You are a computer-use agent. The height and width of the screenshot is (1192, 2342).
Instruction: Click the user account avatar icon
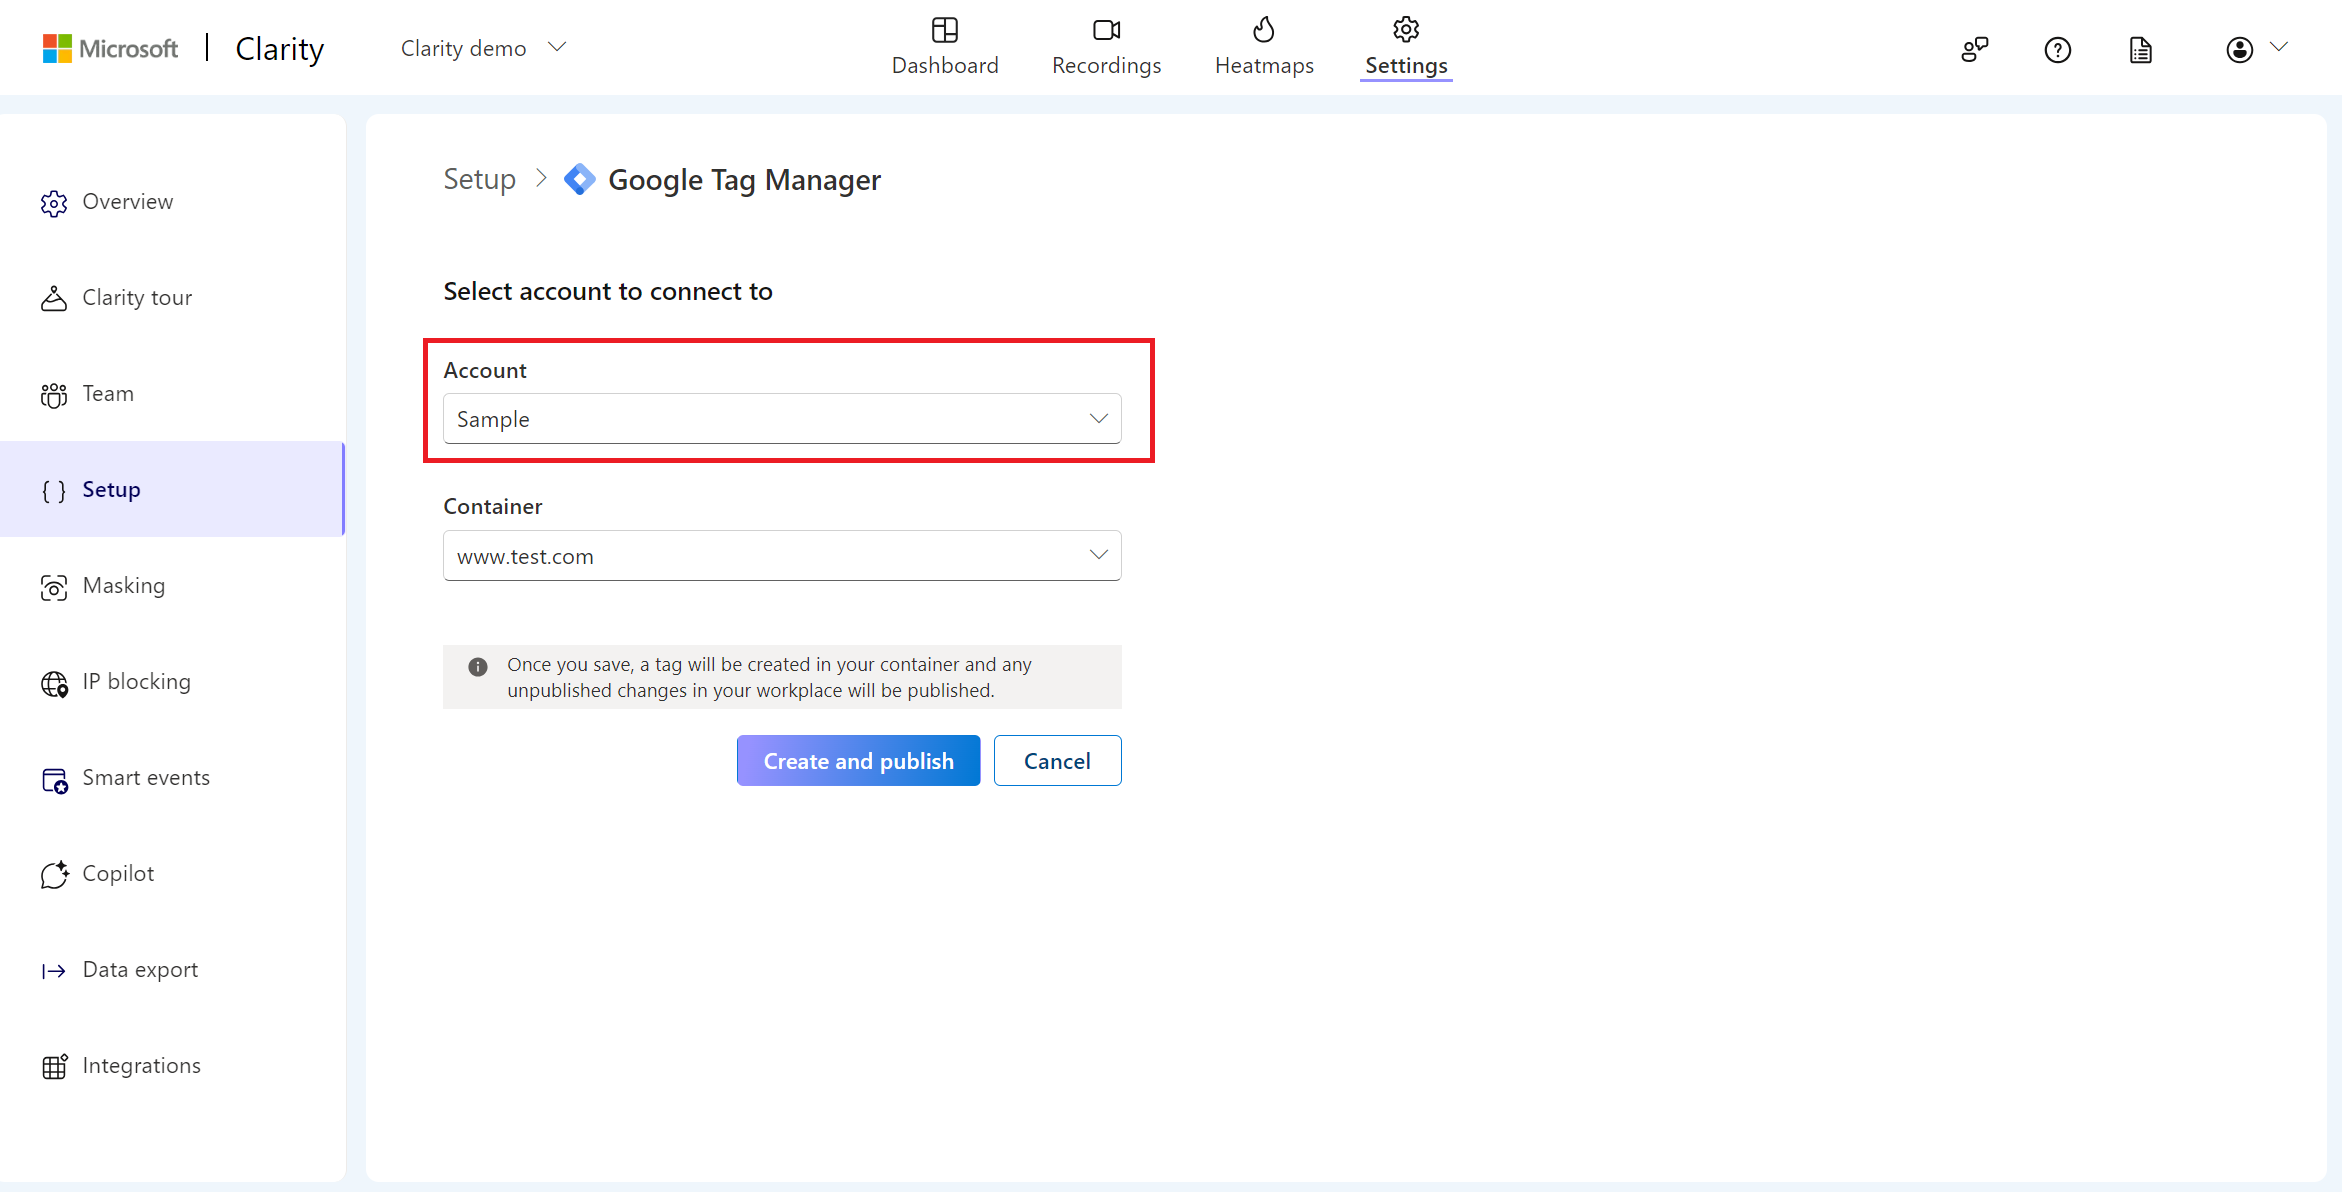2240,49
